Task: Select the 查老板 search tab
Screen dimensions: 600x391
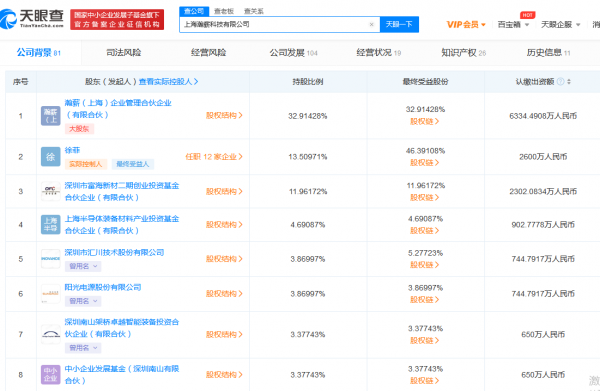Action: 224,11
